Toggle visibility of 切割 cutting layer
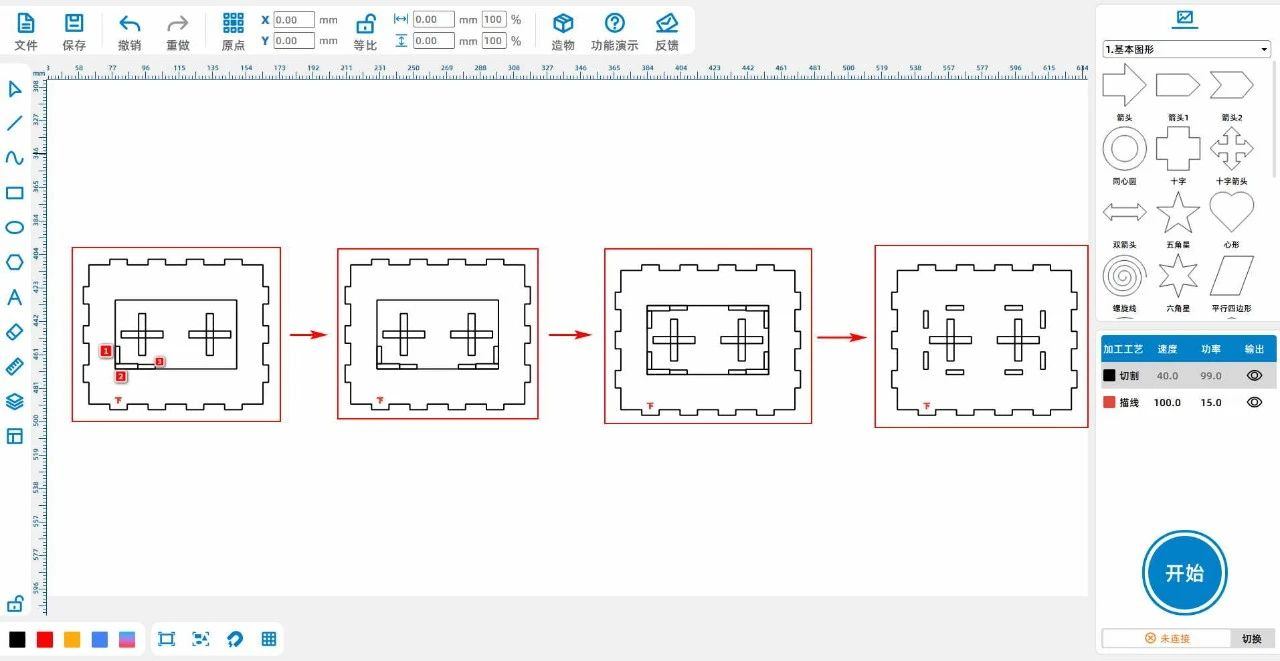 (1254, 376)
